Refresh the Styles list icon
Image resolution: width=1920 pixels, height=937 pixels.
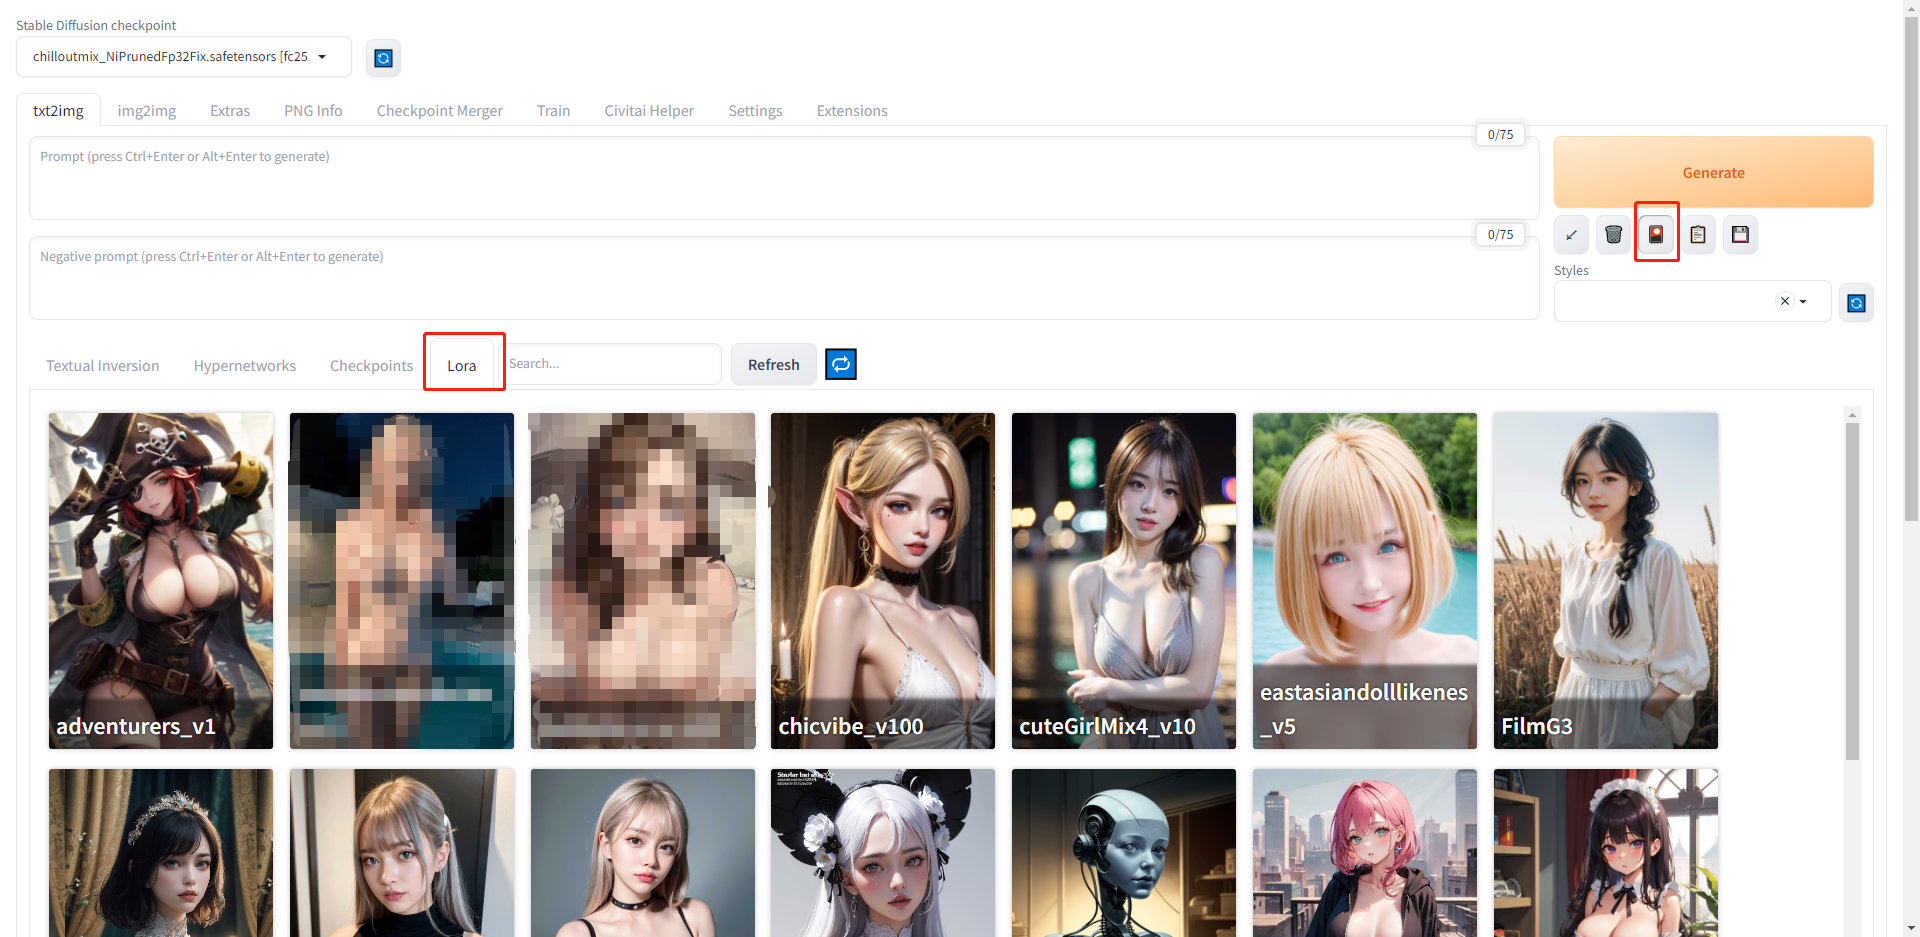(x=1856, y=303)
